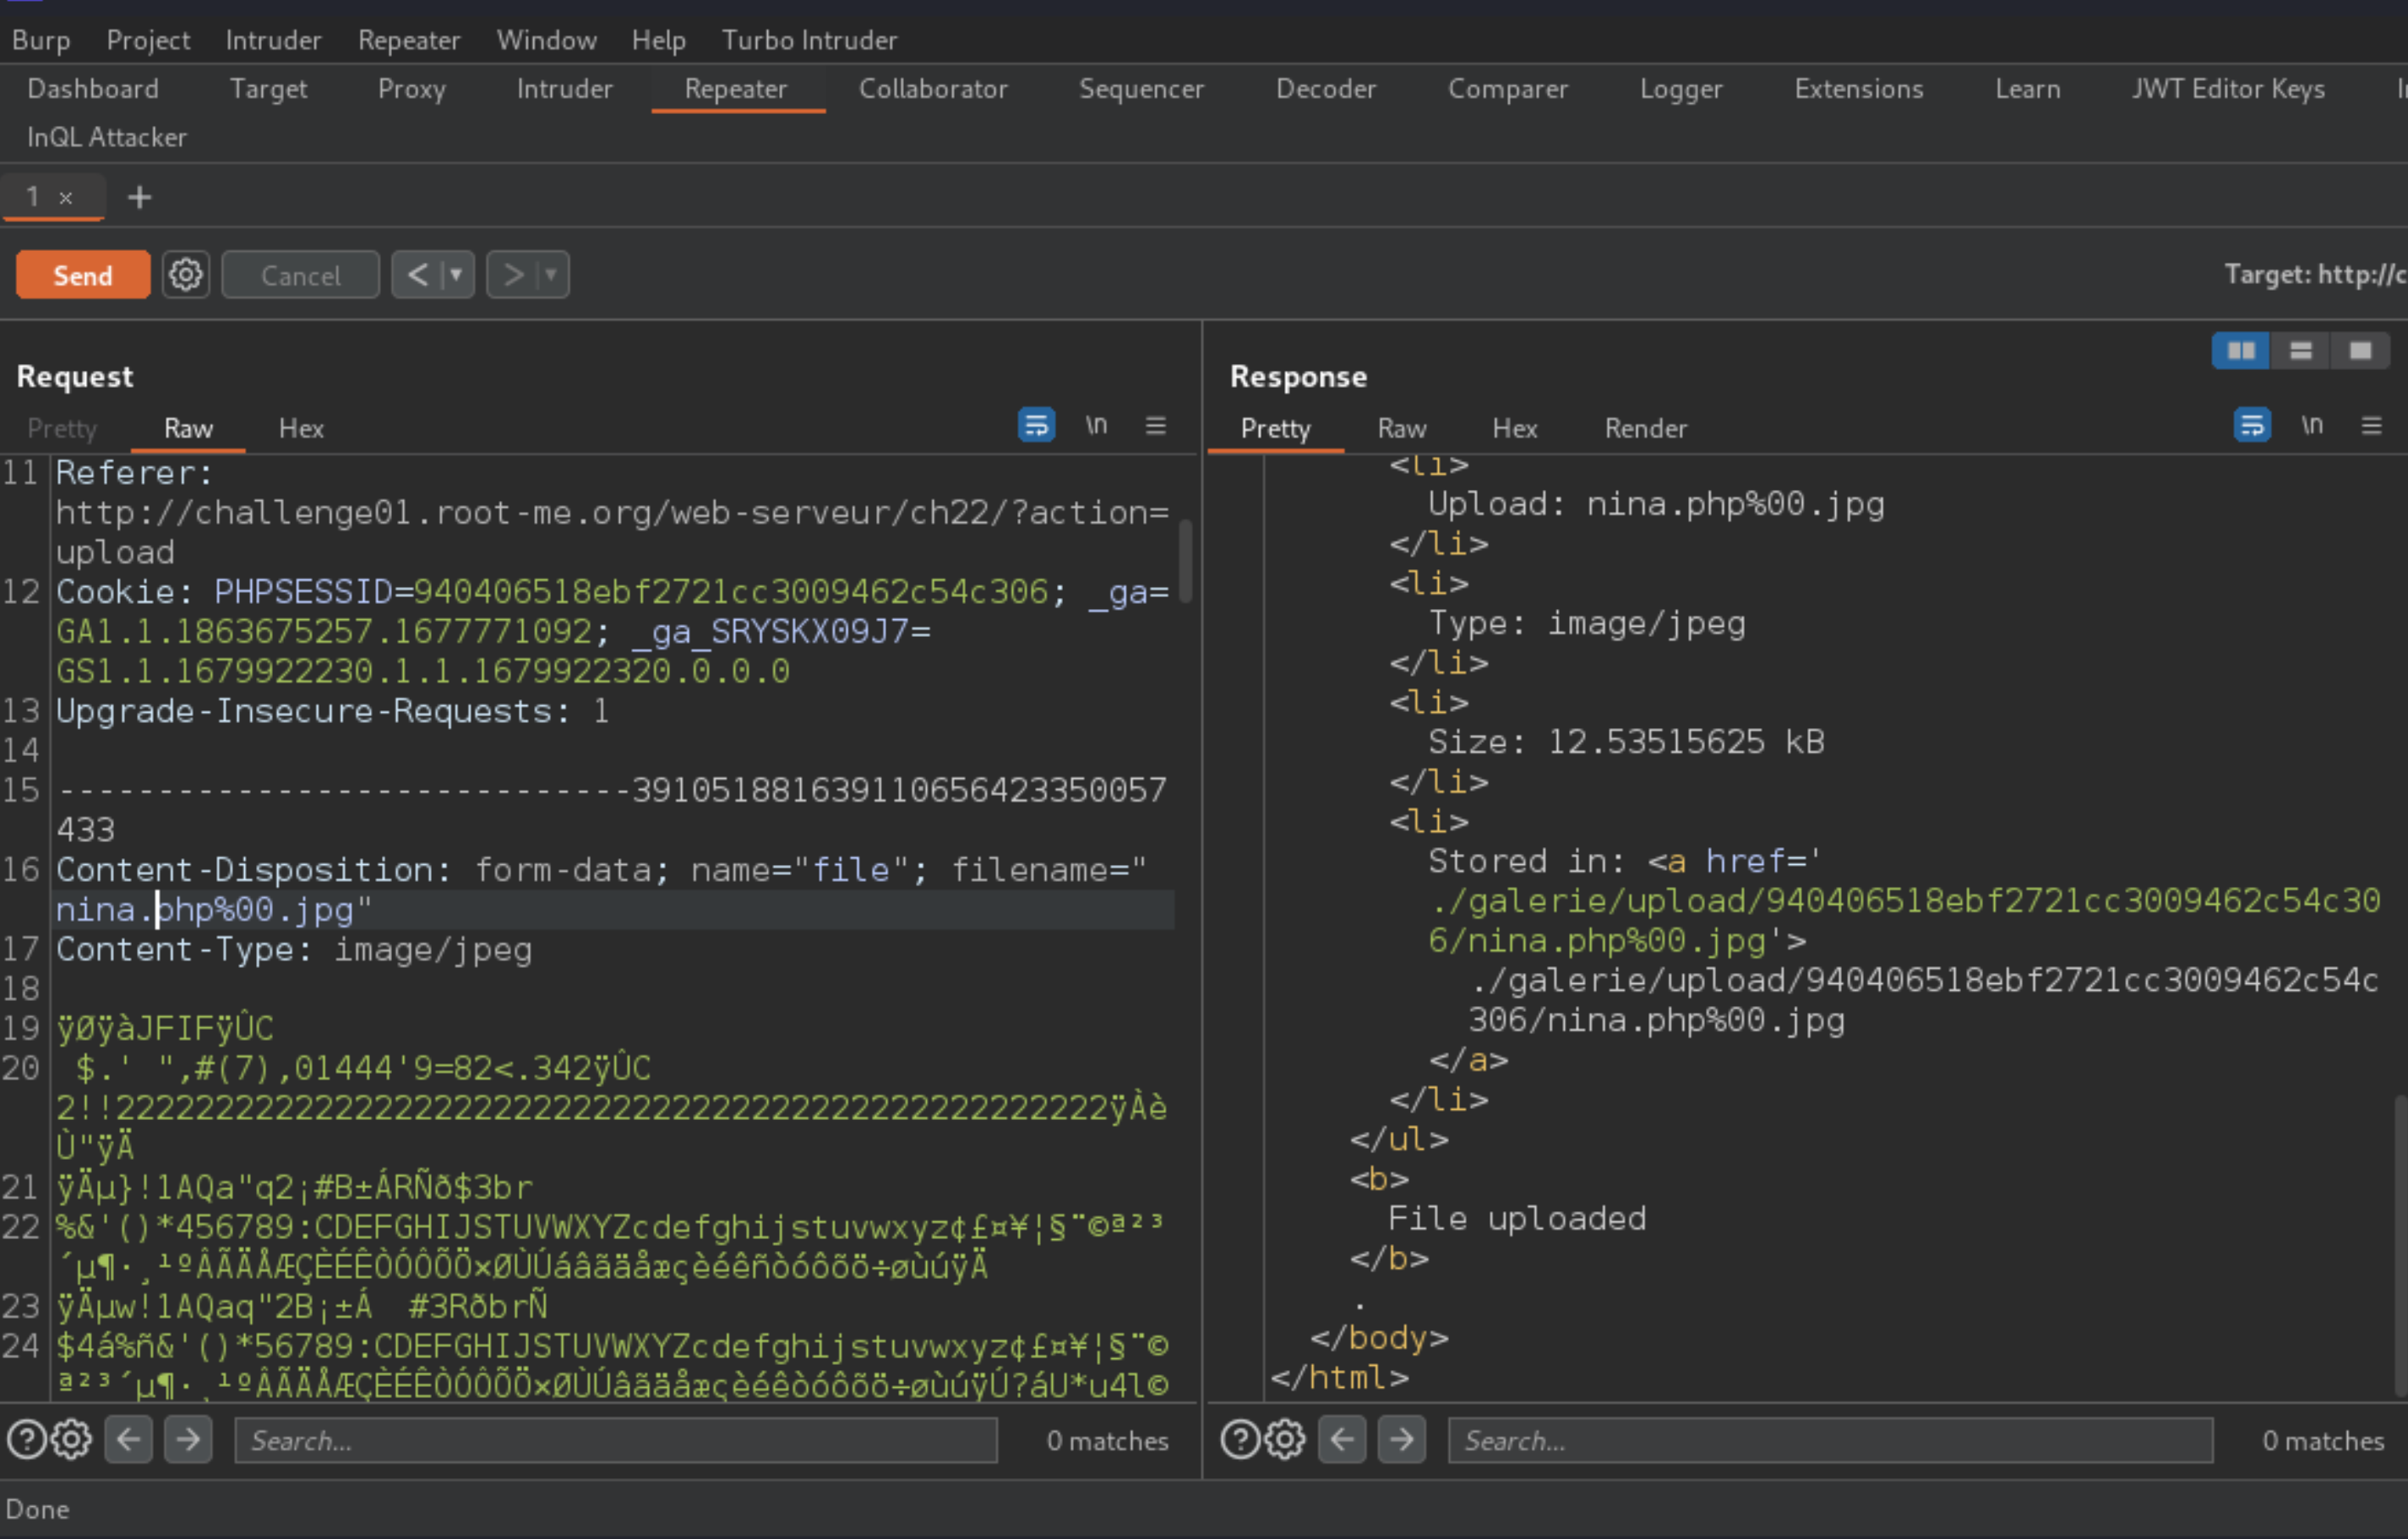Image resolution: width=2408 pixels, height=1539 pixels.
Task: Click the Cancel button
Action: tap(300, 275)
